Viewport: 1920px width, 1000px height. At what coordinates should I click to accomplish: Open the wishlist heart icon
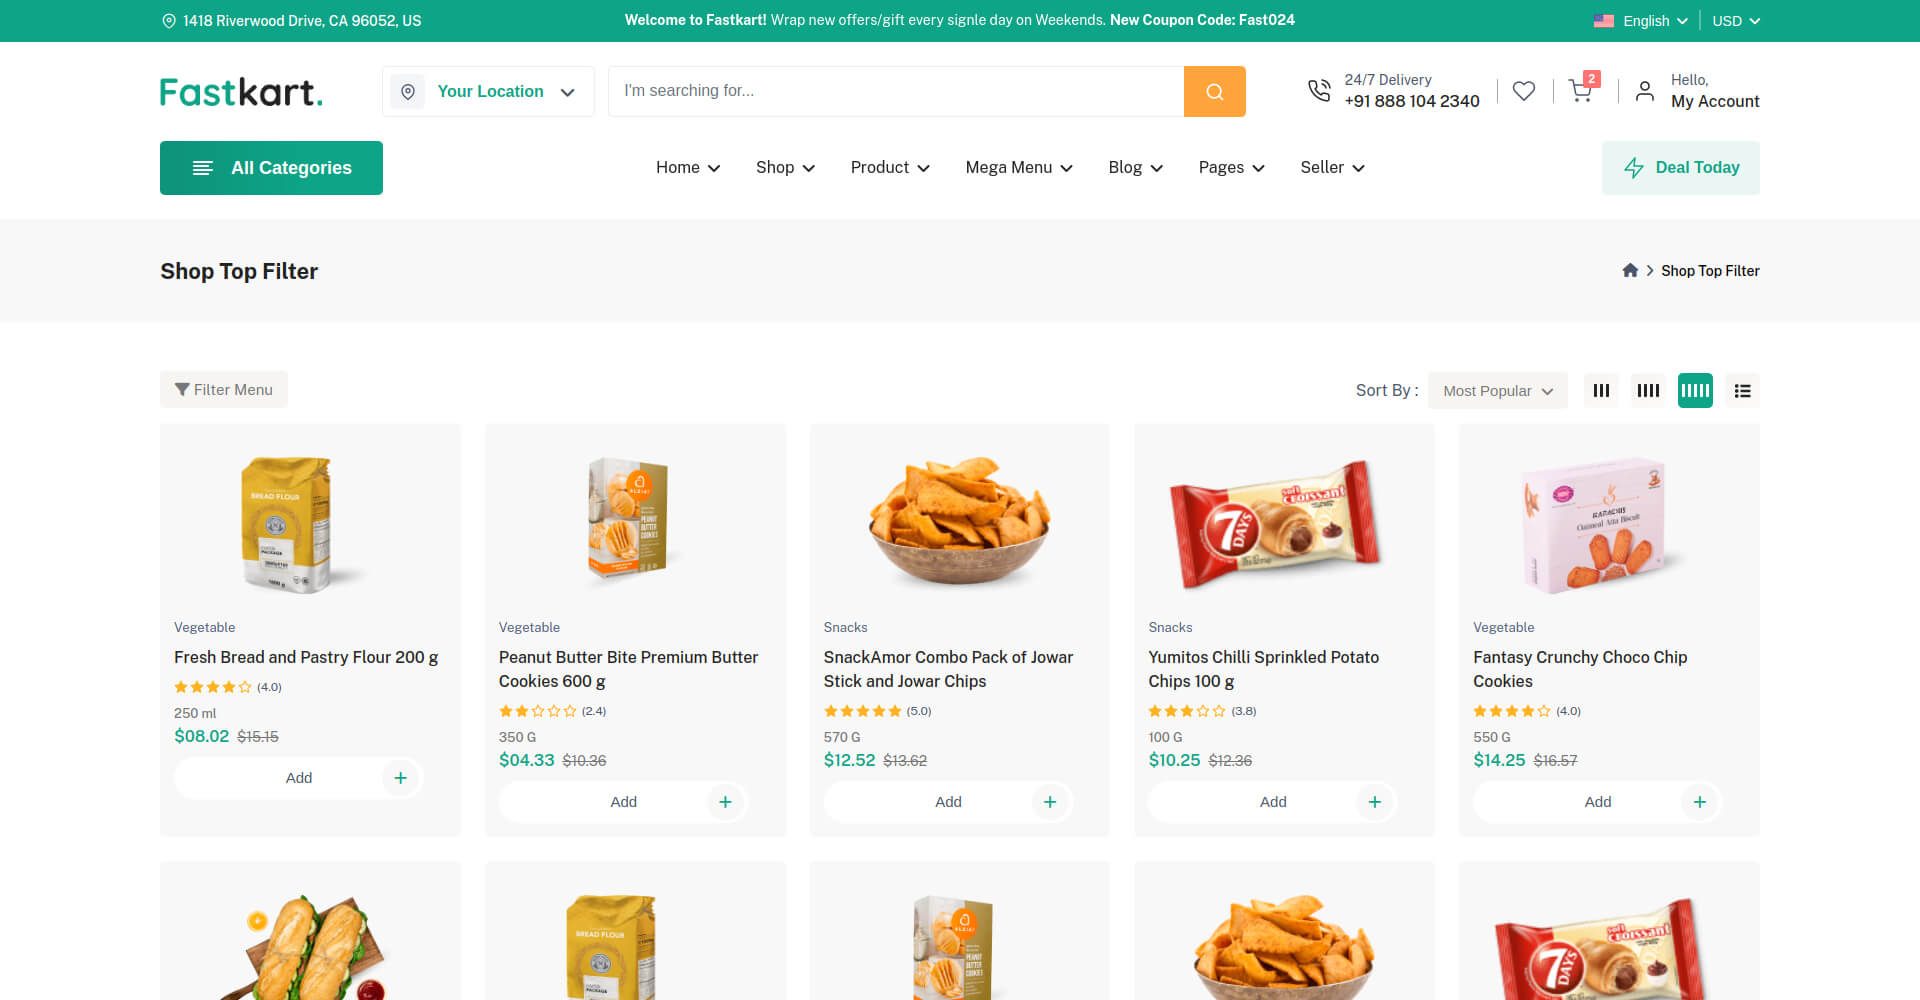pos(1523,91)
